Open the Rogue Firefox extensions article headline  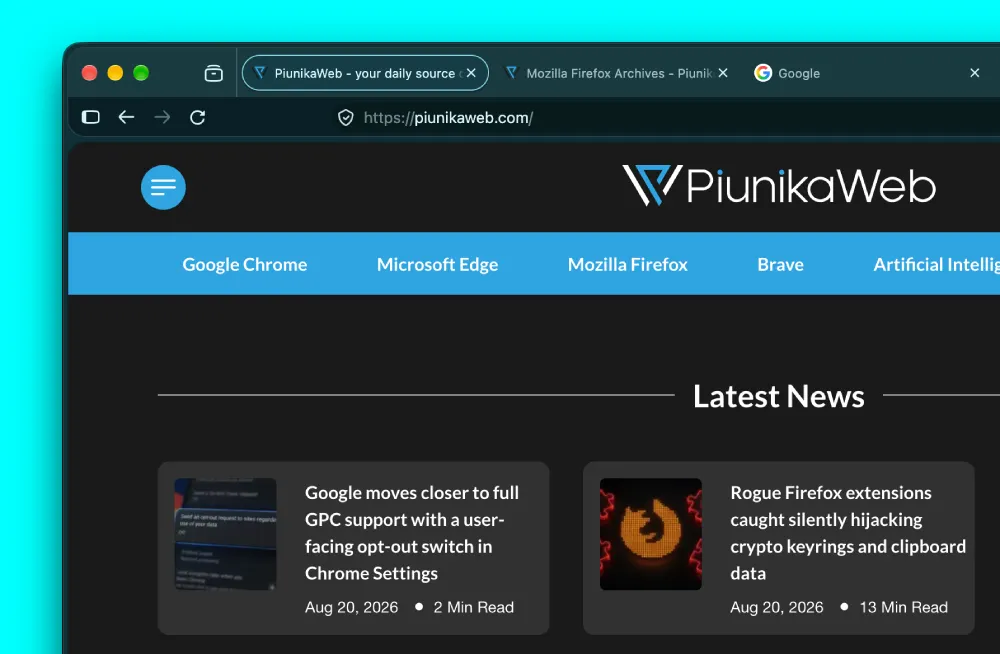848,533
